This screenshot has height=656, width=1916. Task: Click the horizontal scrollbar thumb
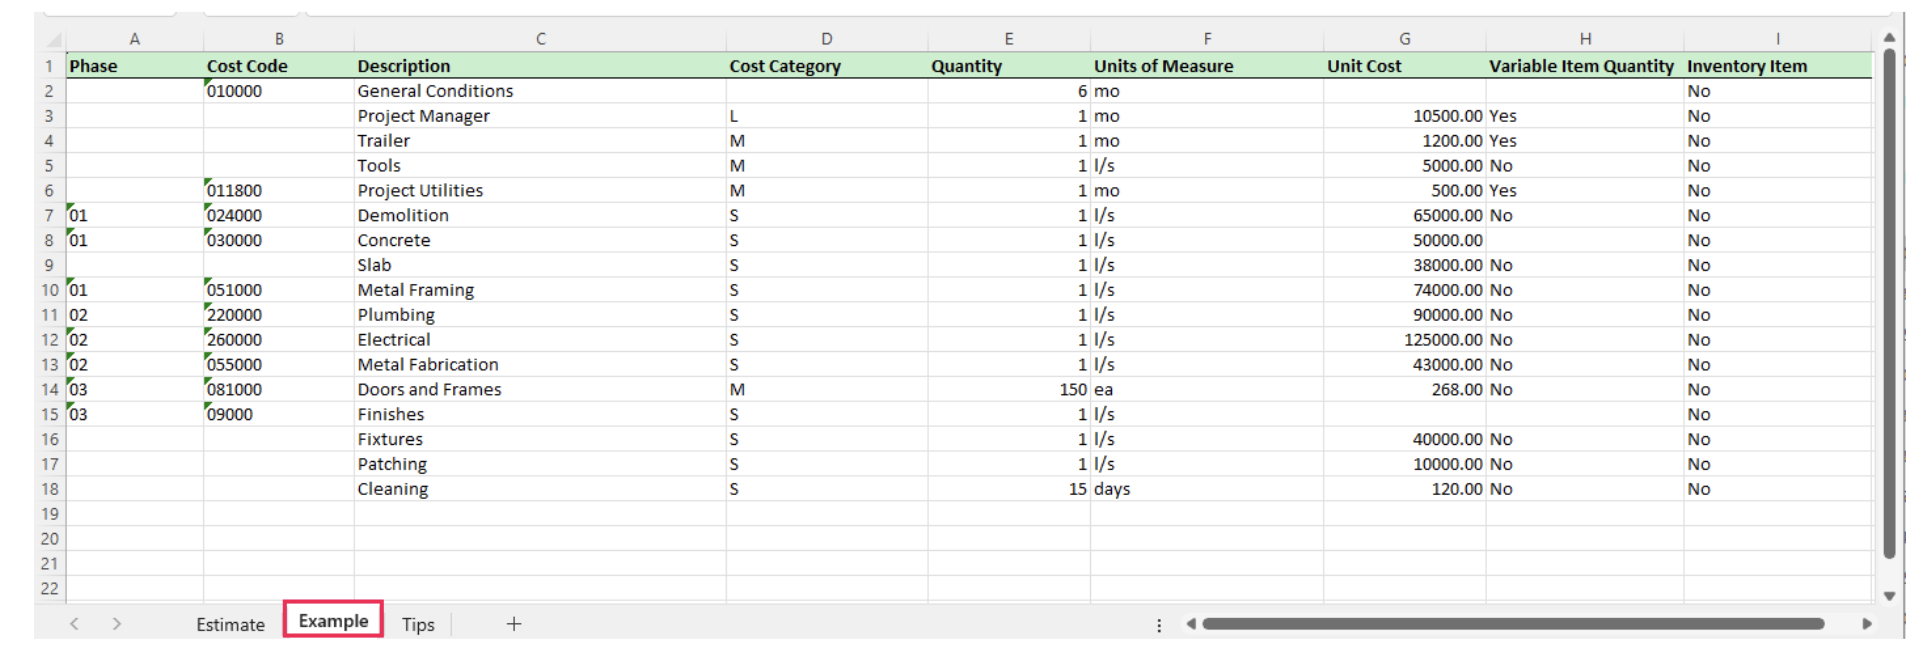1512,624
